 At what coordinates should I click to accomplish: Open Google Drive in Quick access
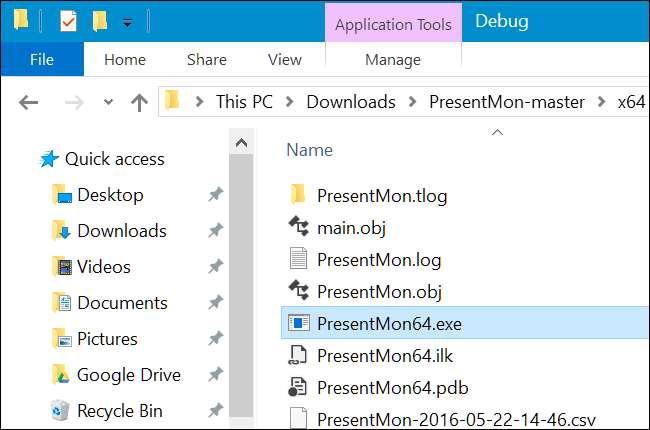tap(128, 375)
